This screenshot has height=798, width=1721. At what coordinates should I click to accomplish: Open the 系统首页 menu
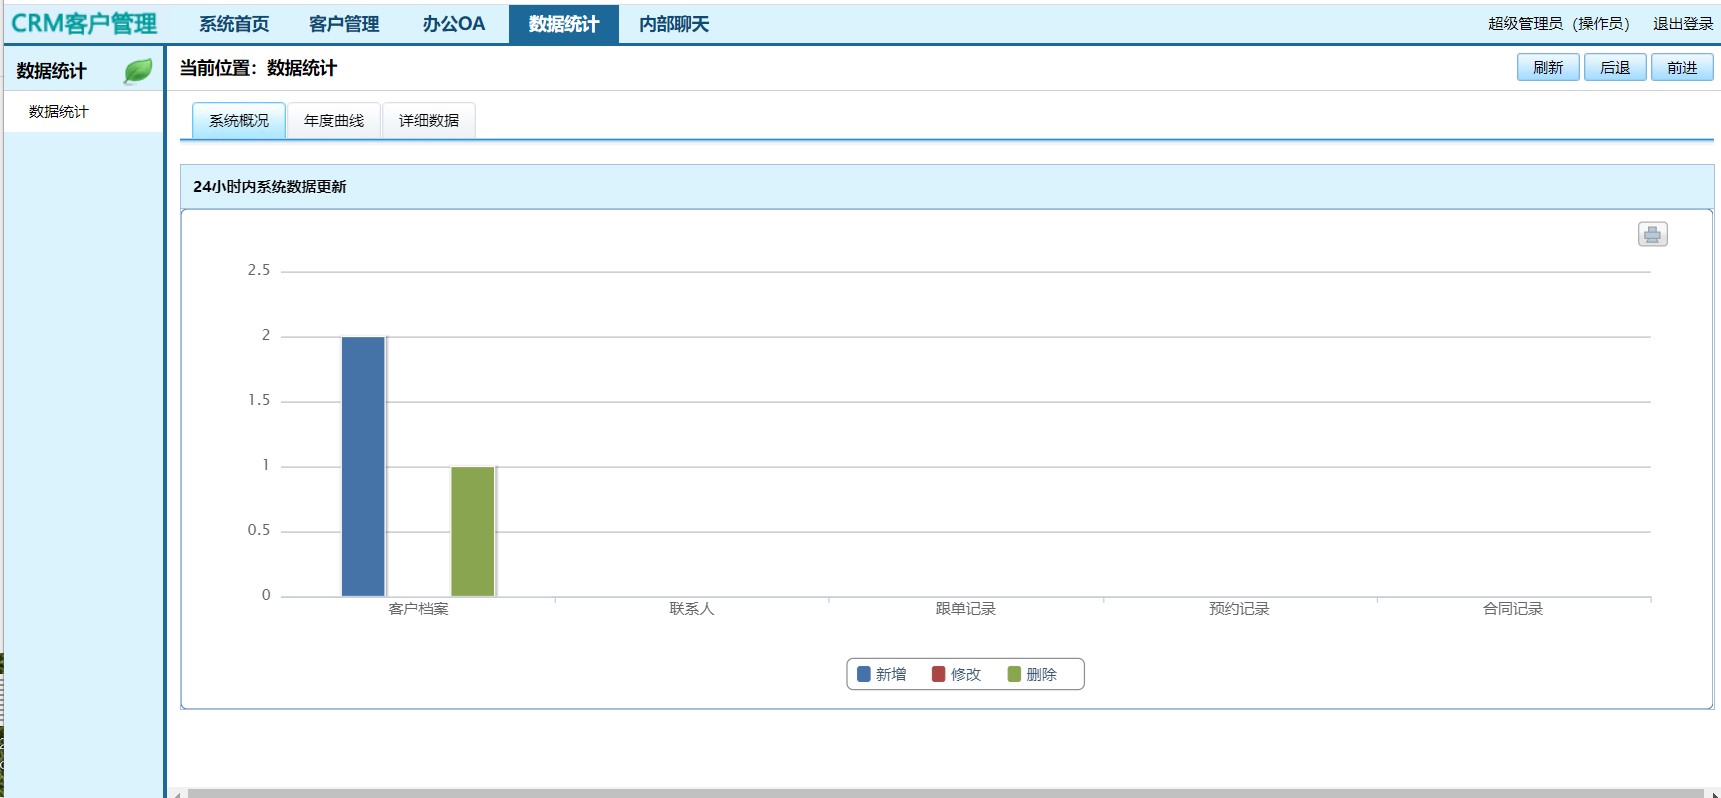[x=234, y=24]
